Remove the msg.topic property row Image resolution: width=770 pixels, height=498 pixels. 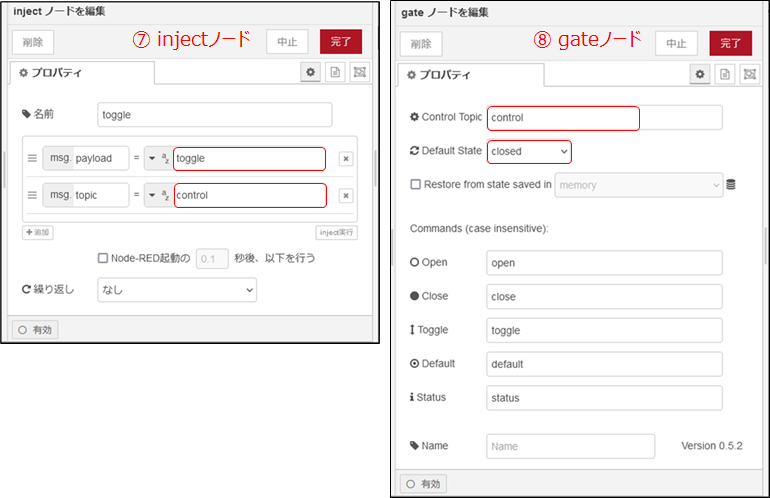pyautogui.click(x=345, y=196)
